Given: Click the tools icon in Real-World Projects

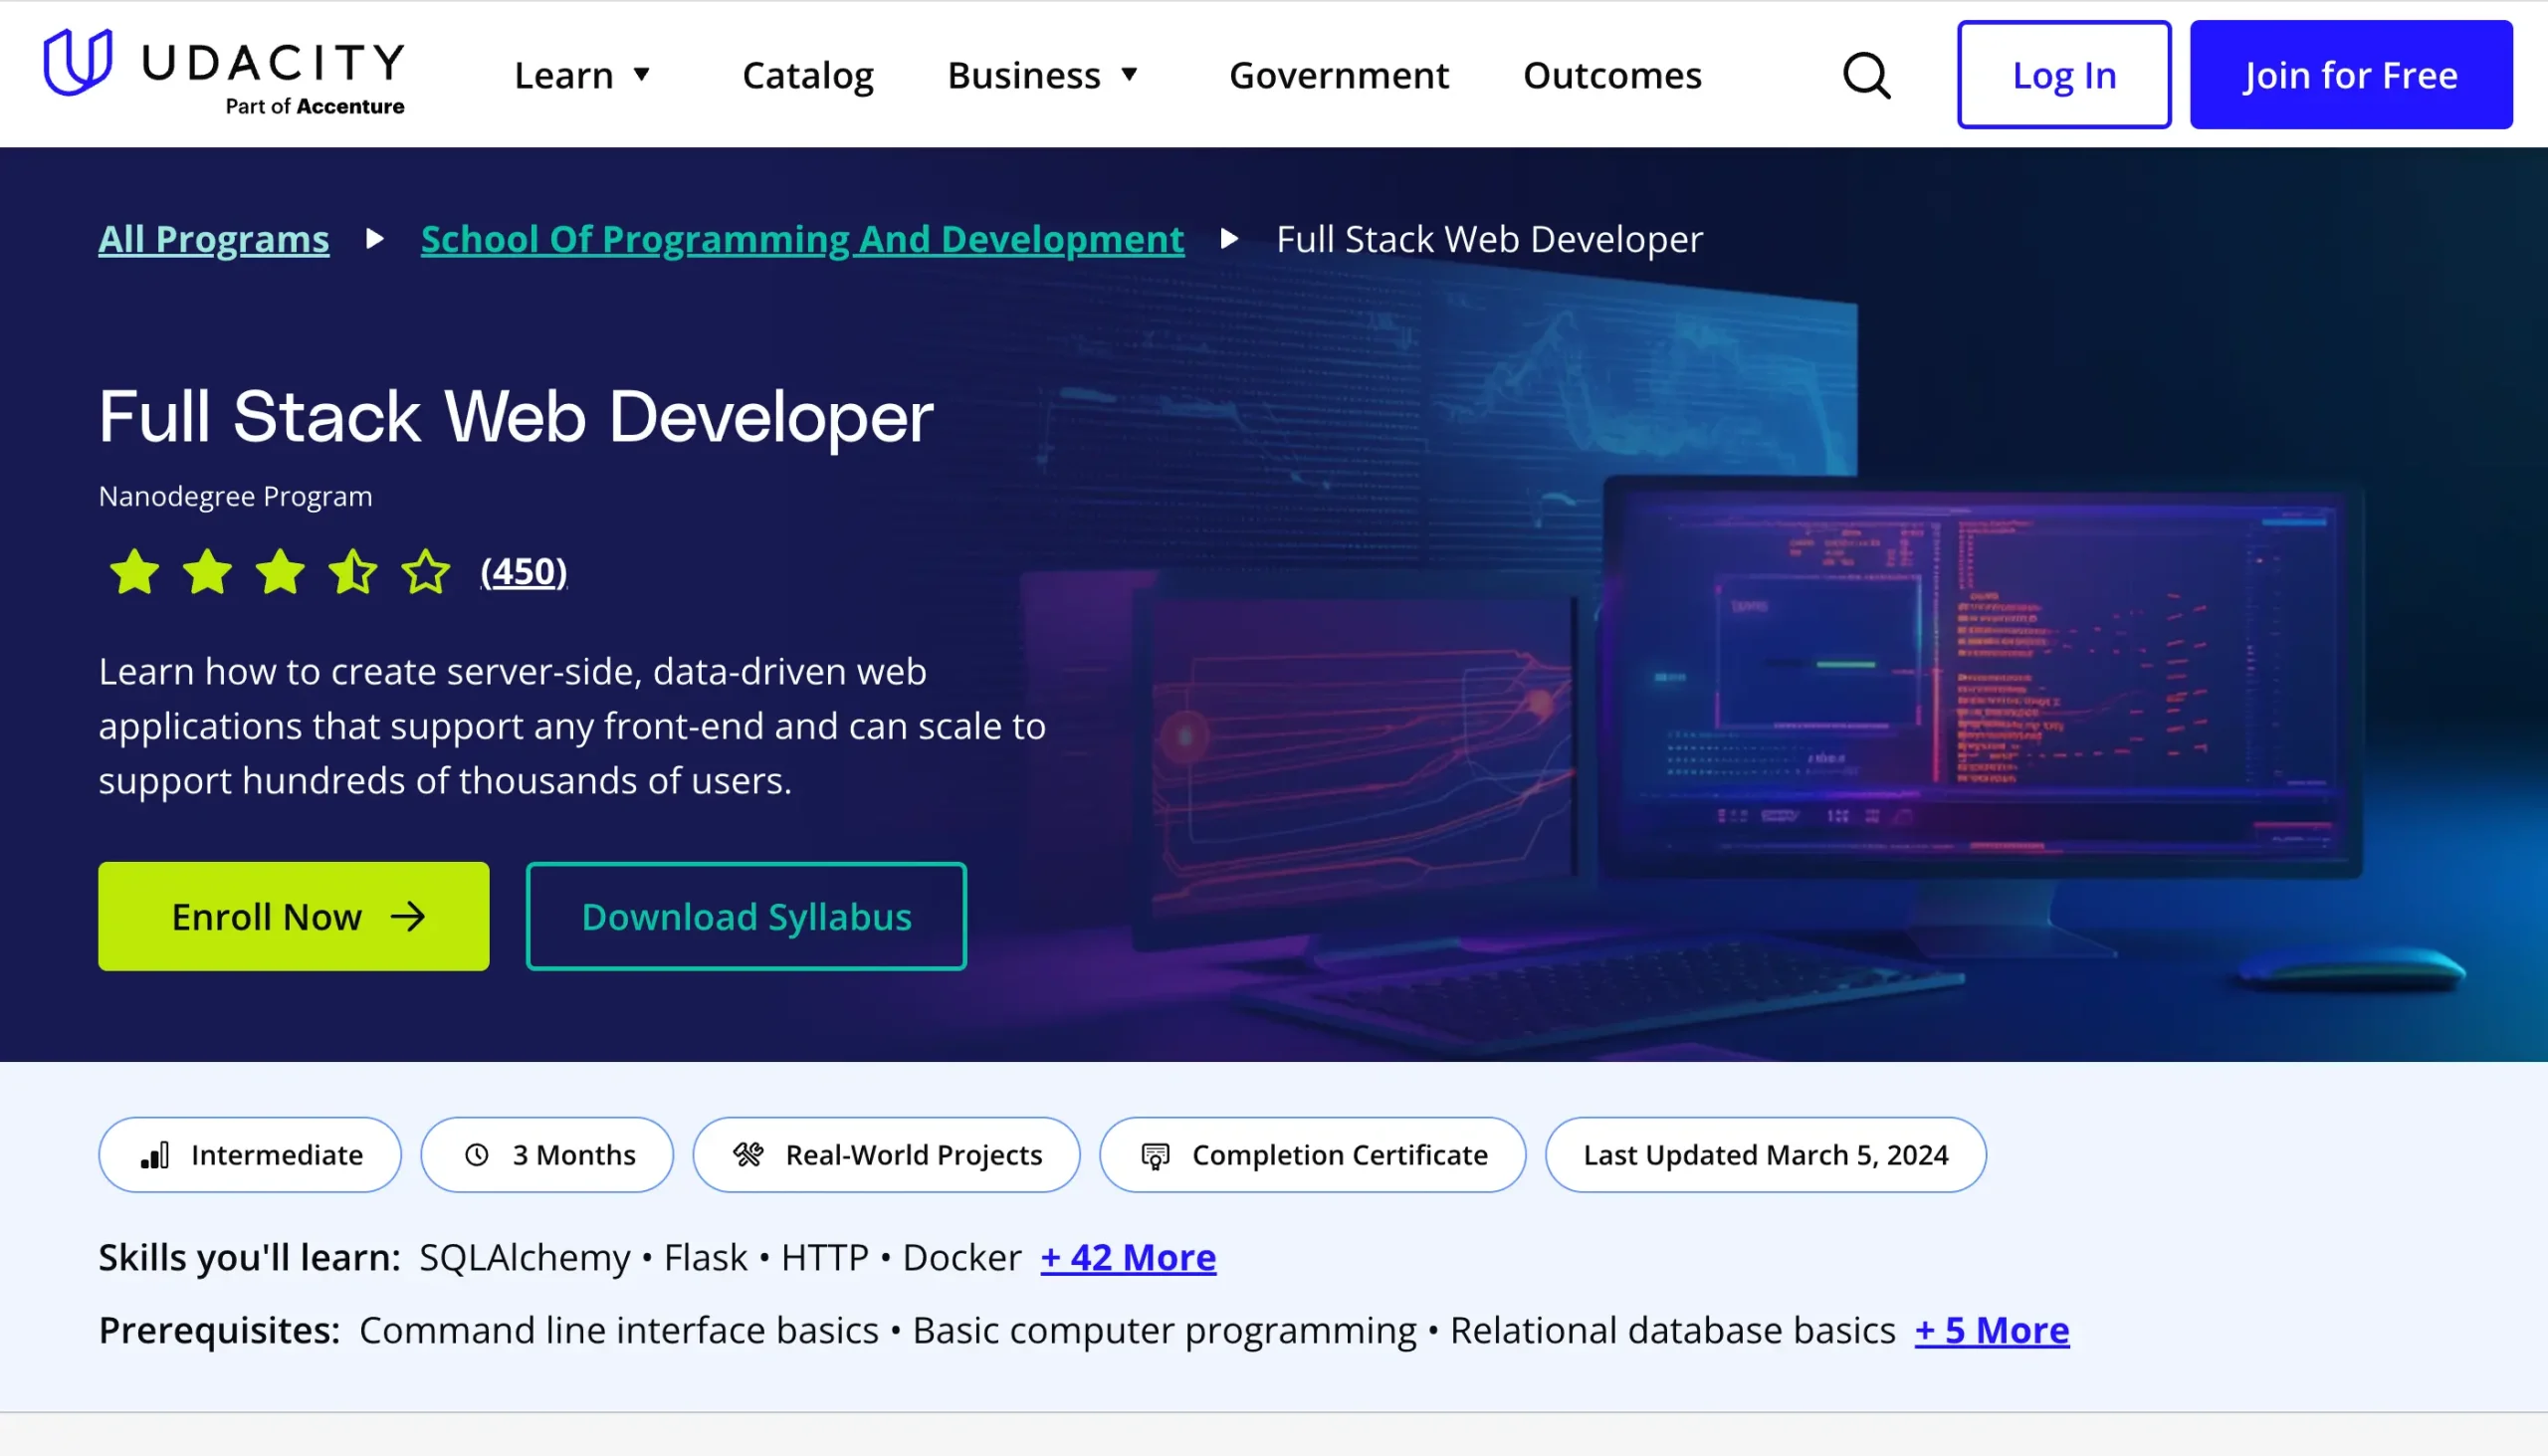Looking at the screenshot, I should [x=748, y=1155].
